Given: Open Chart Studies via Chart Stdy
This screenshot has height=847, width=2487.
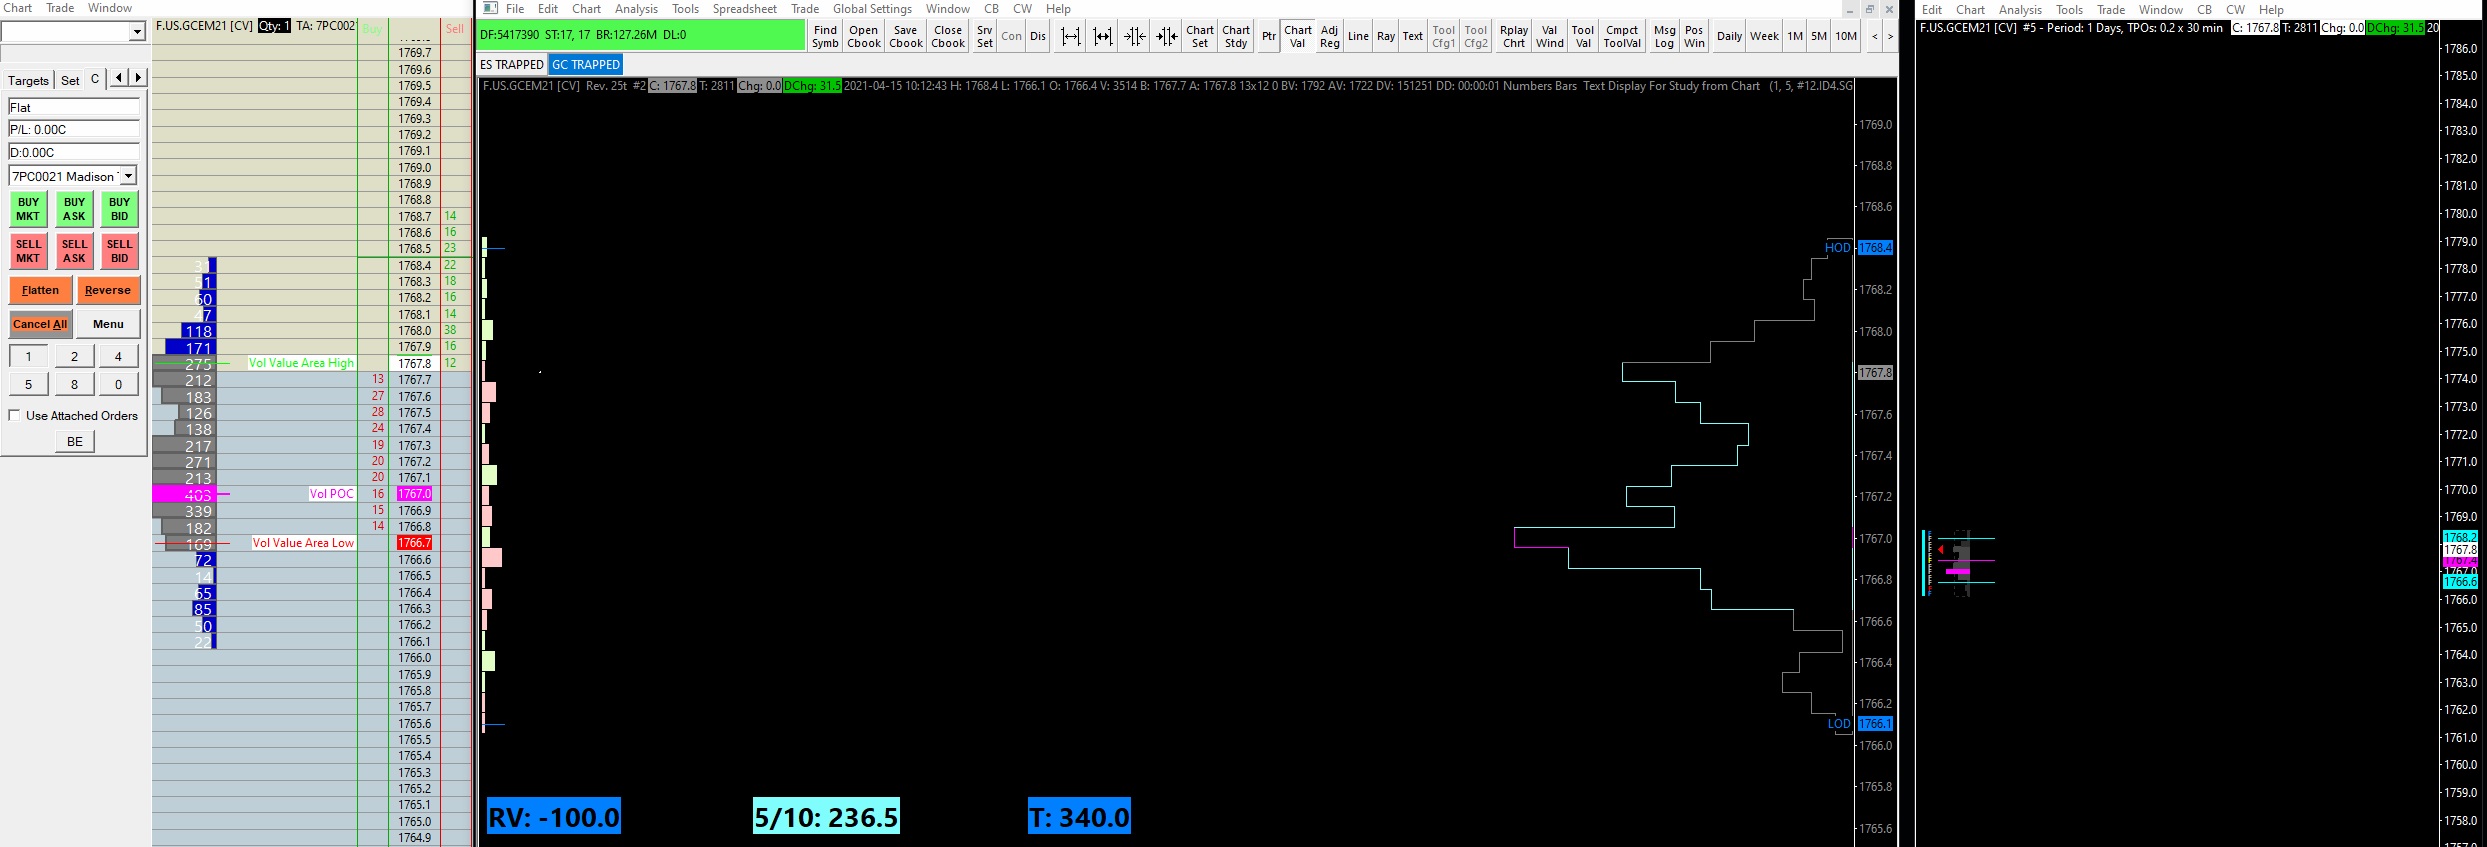Looking at the screenshot, I should point(1236,37).
